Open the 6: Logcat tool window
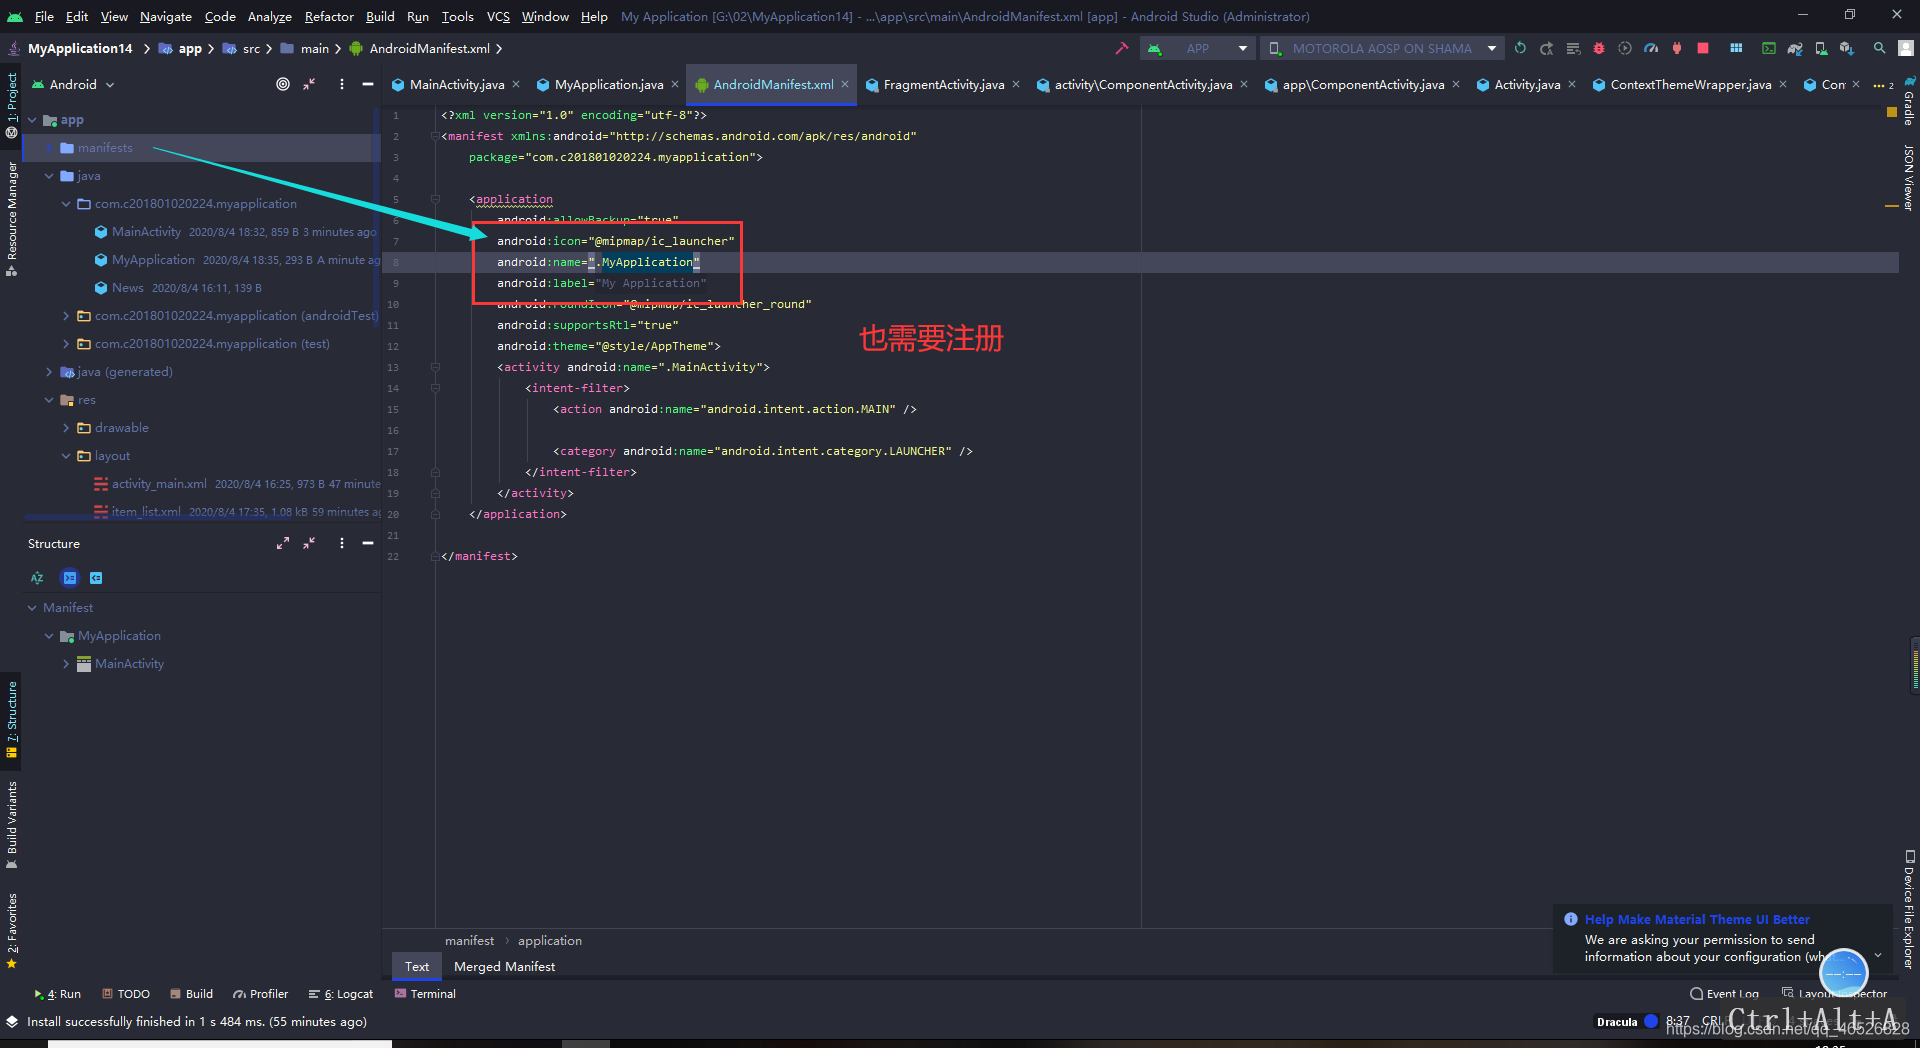This screenshot has width=1920, height=1048. (x=341, y=994)
